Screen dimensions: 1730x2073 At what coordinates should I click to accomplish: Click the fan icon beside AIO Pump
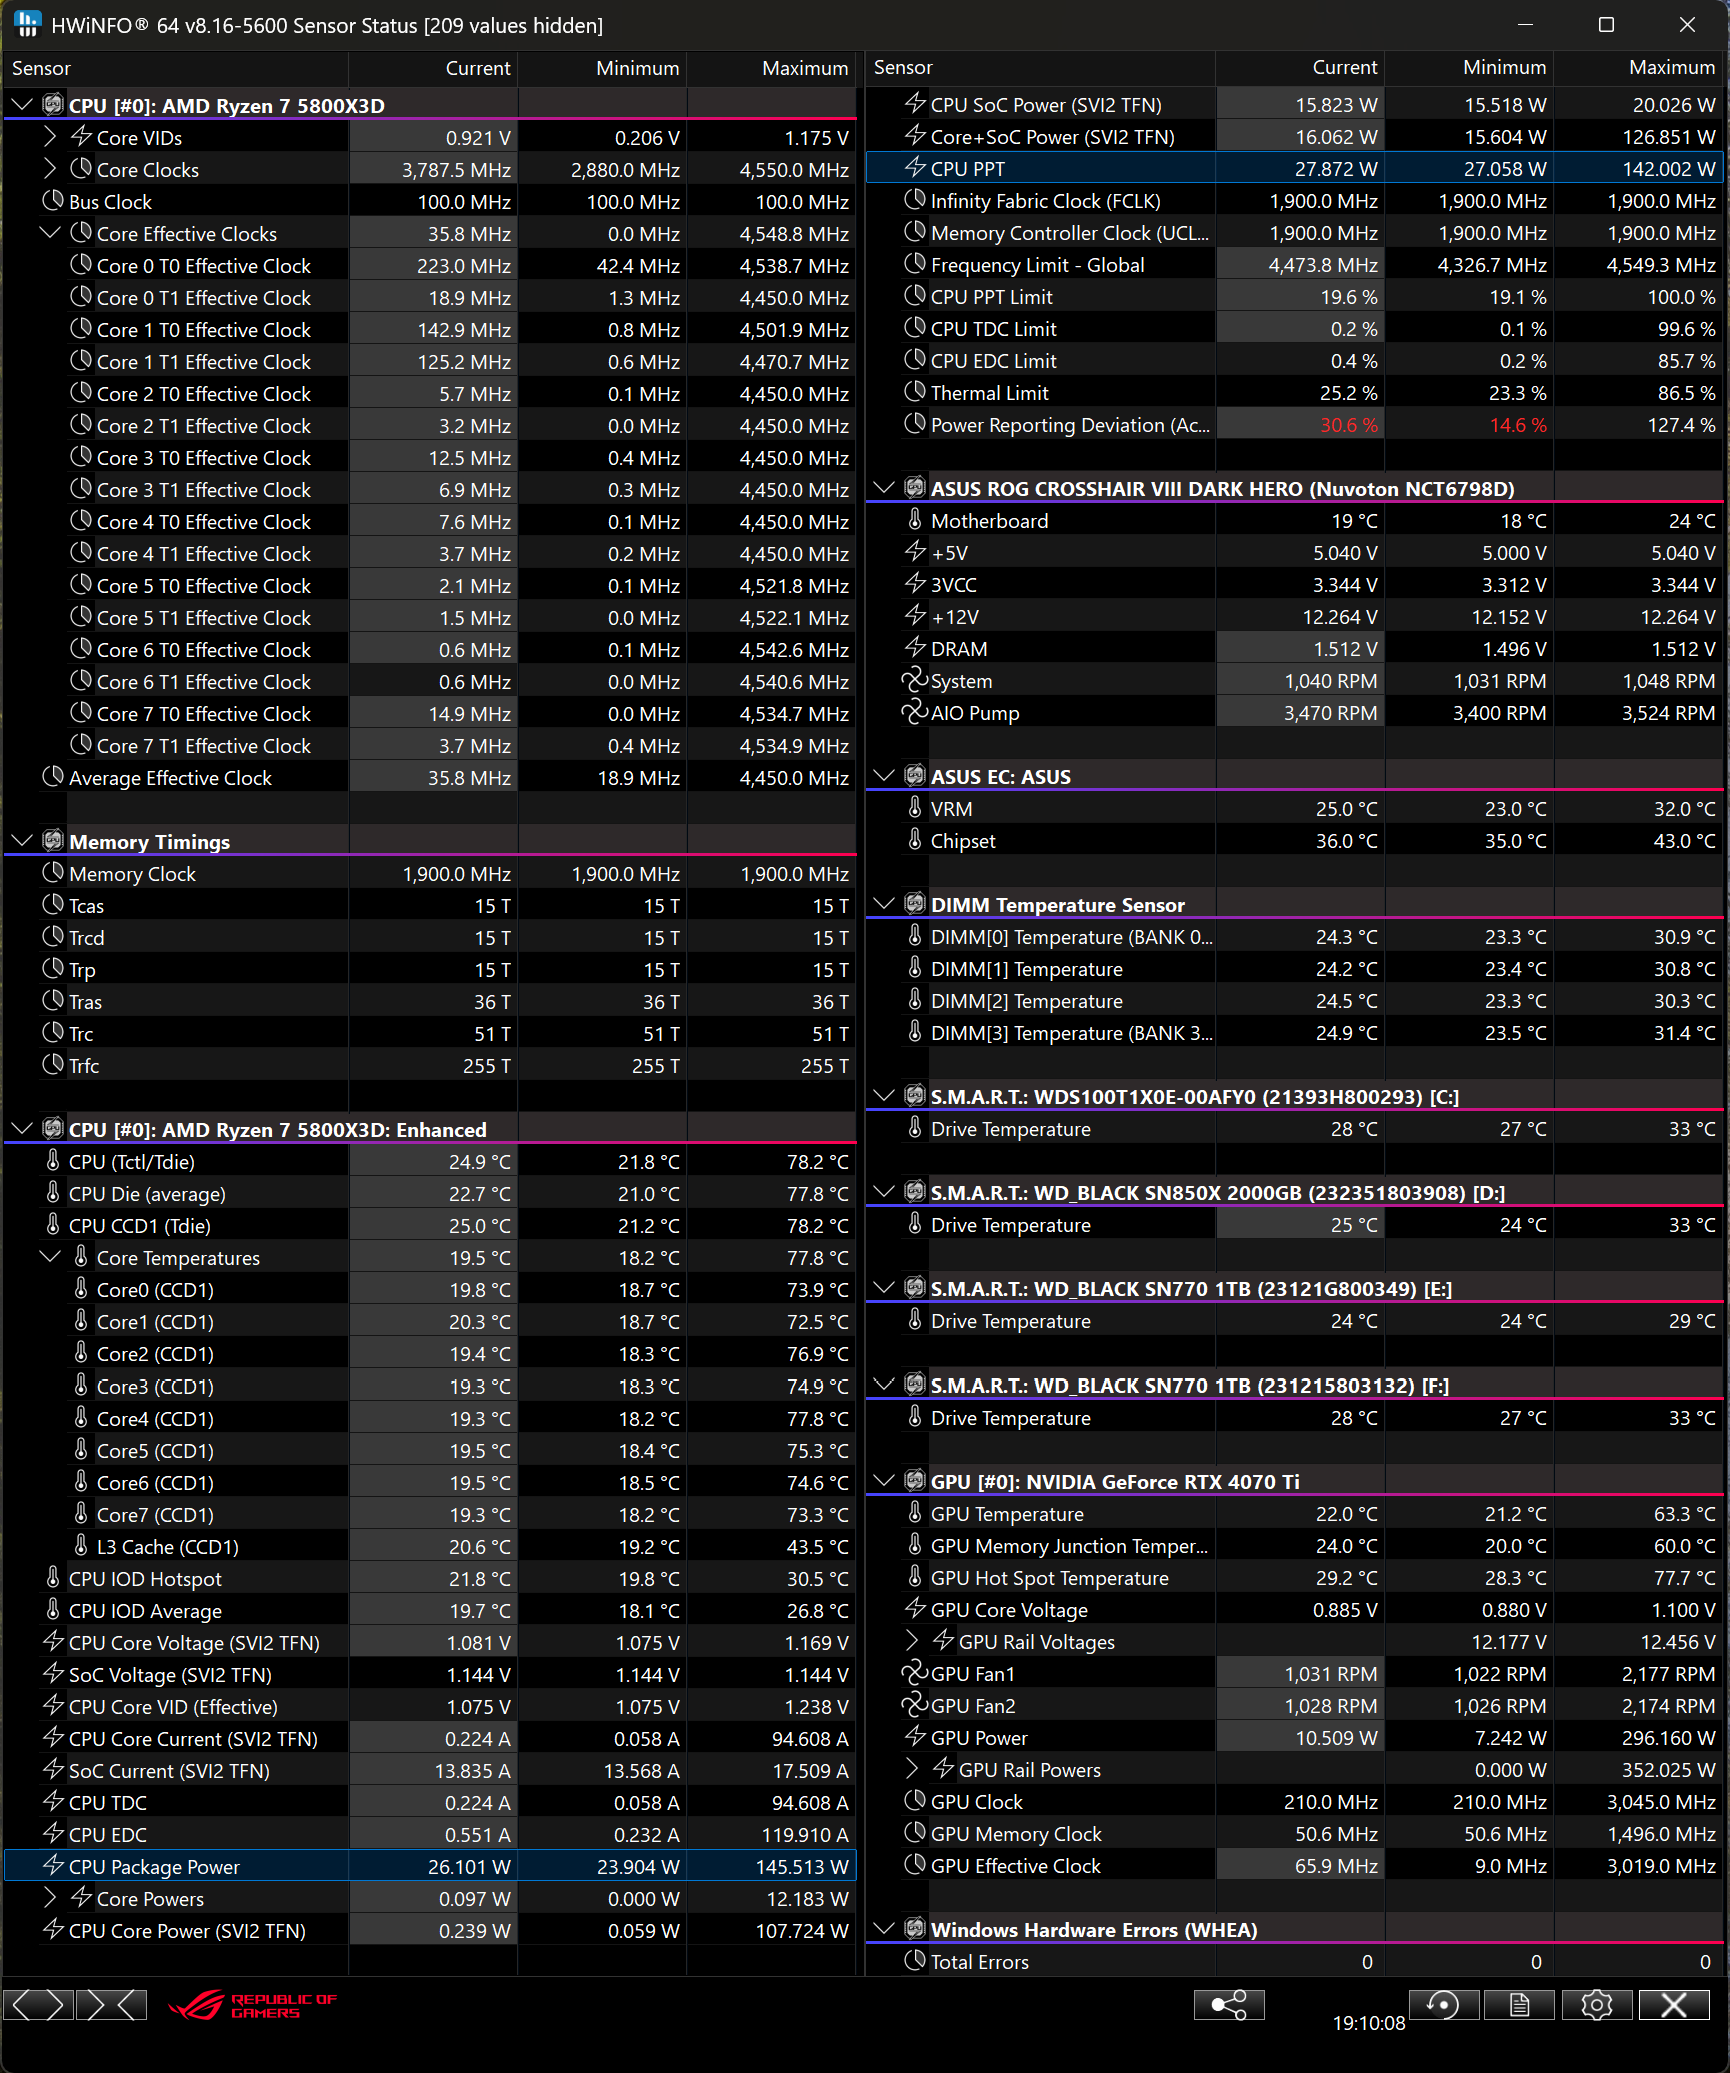(x=914, y=712)
